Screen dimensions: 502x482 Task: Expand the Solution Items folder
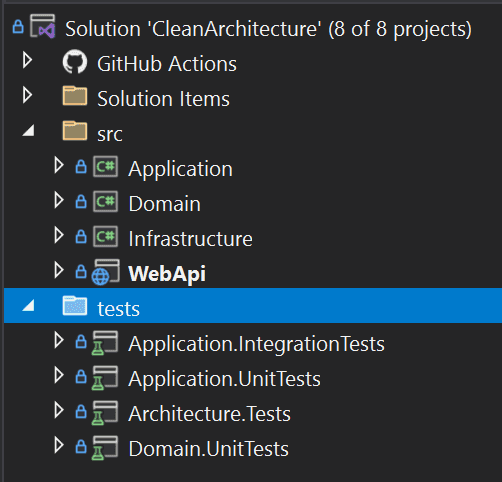point(27,96)
